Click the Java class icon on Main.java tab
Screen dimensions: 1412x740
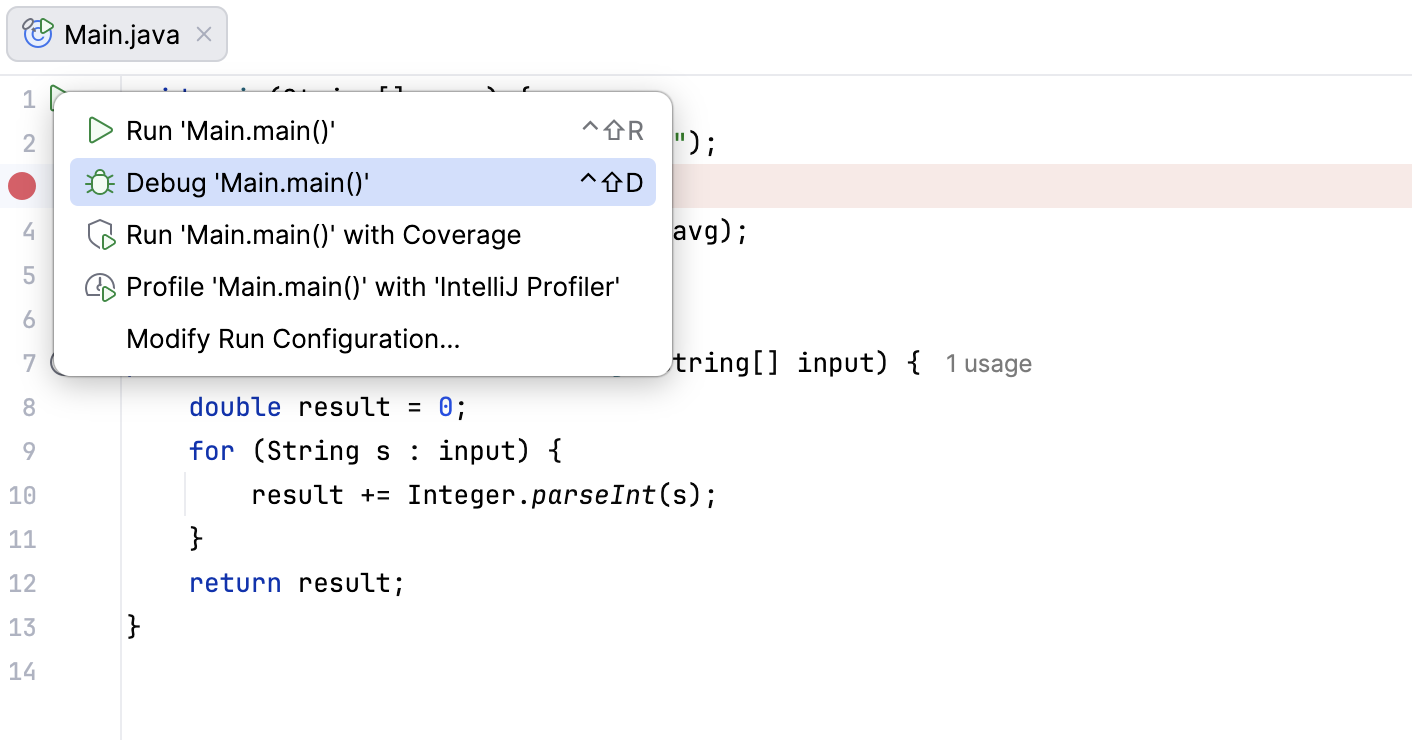click(x=36, y=33)
